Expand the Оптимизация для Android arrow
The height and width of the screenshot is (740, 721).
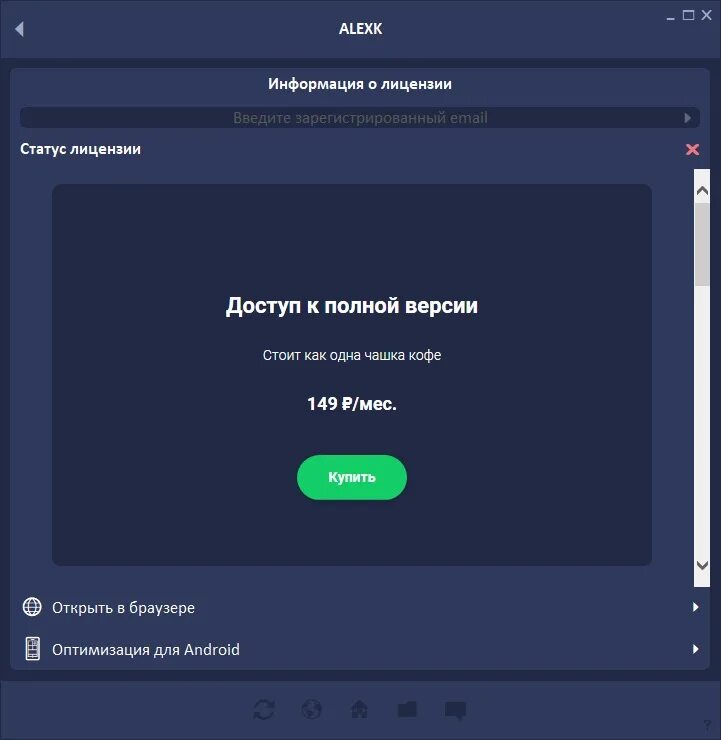click(x=696, y=649)
